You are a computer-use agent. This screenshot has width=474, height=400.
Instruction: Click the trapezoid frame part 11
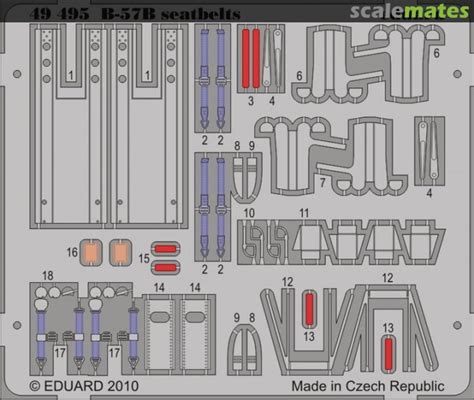[x=368, y=241]
